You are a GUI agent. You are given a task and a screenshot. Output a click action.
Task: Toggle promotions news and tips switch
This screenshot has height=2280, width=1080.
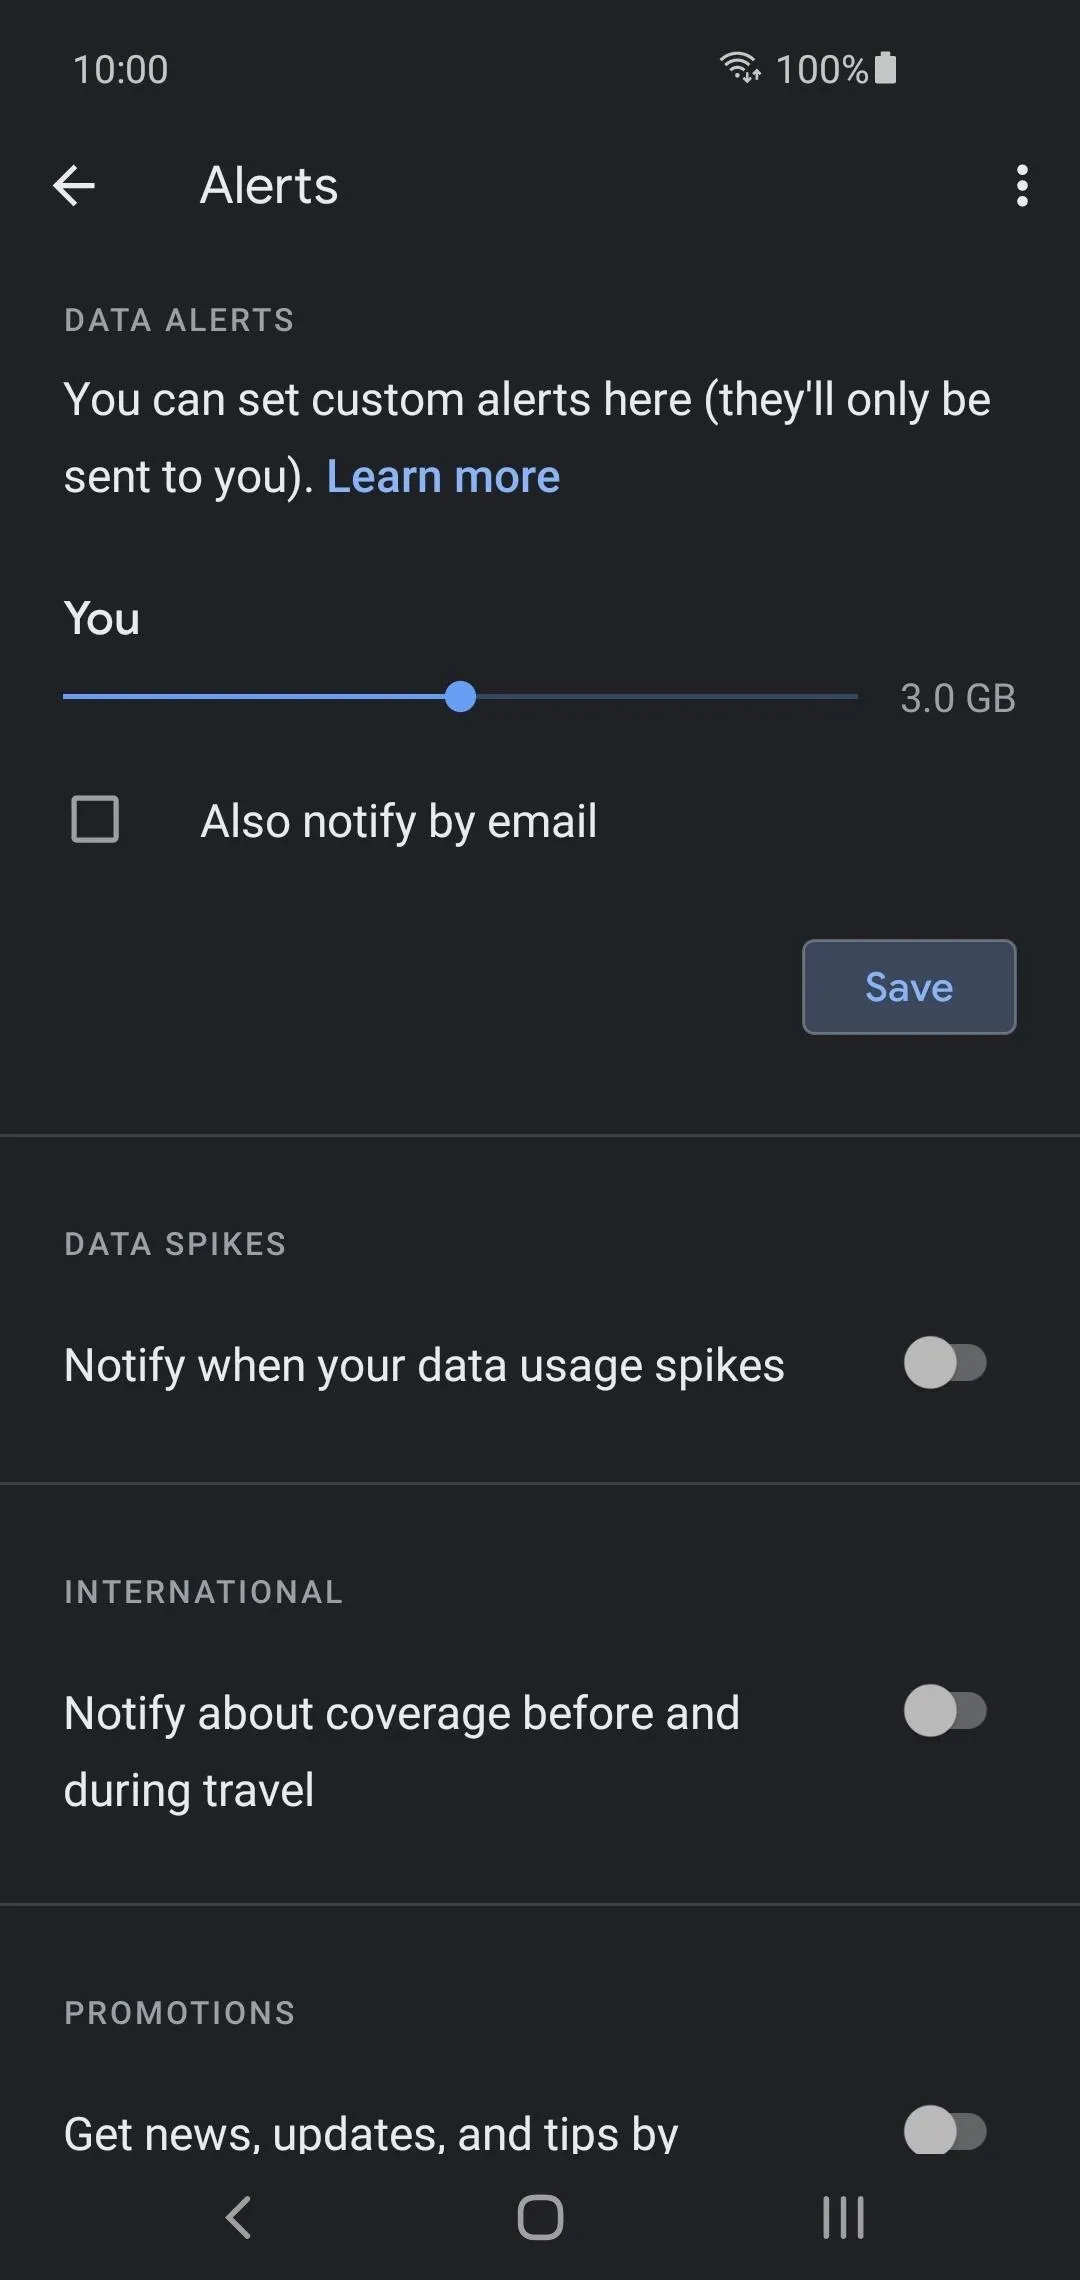945,2130
